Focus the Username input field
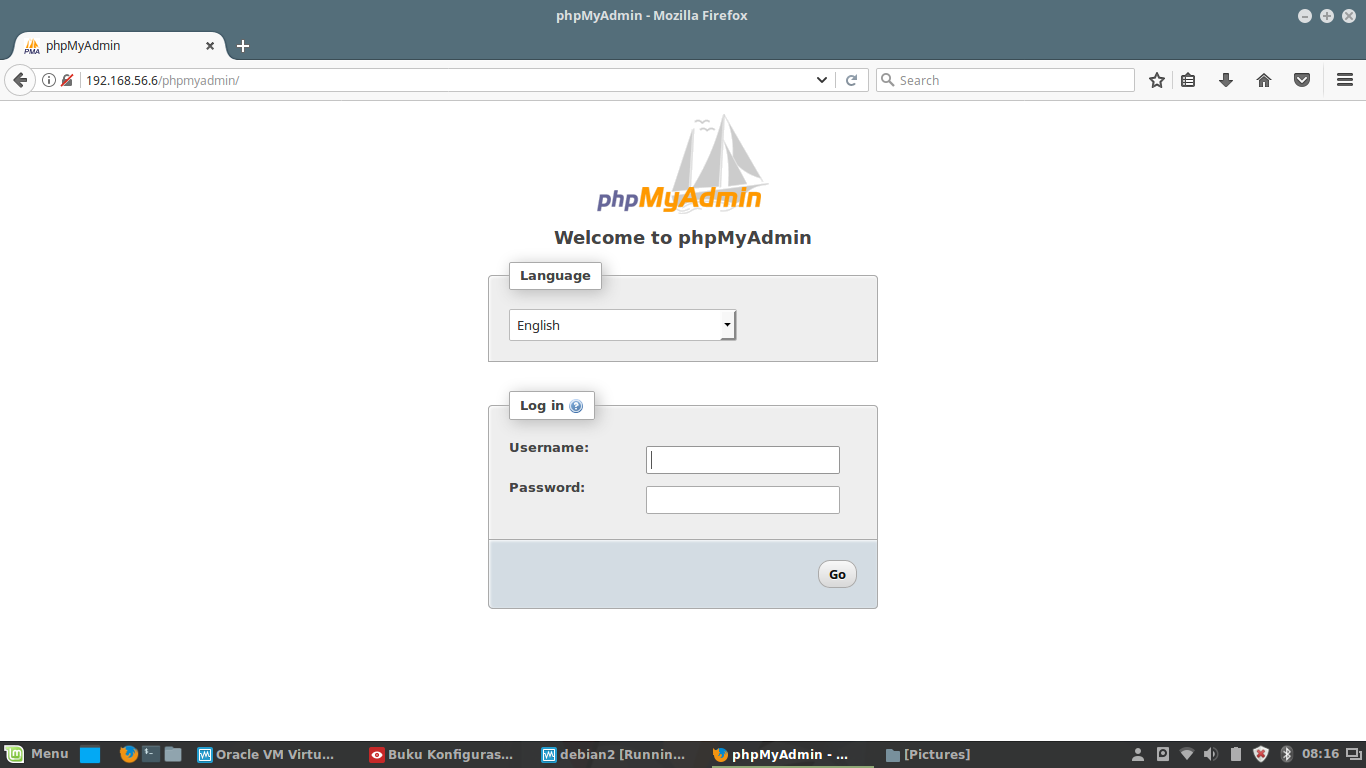The height and width of the screenshot is (768, 1366). (743, 460)
